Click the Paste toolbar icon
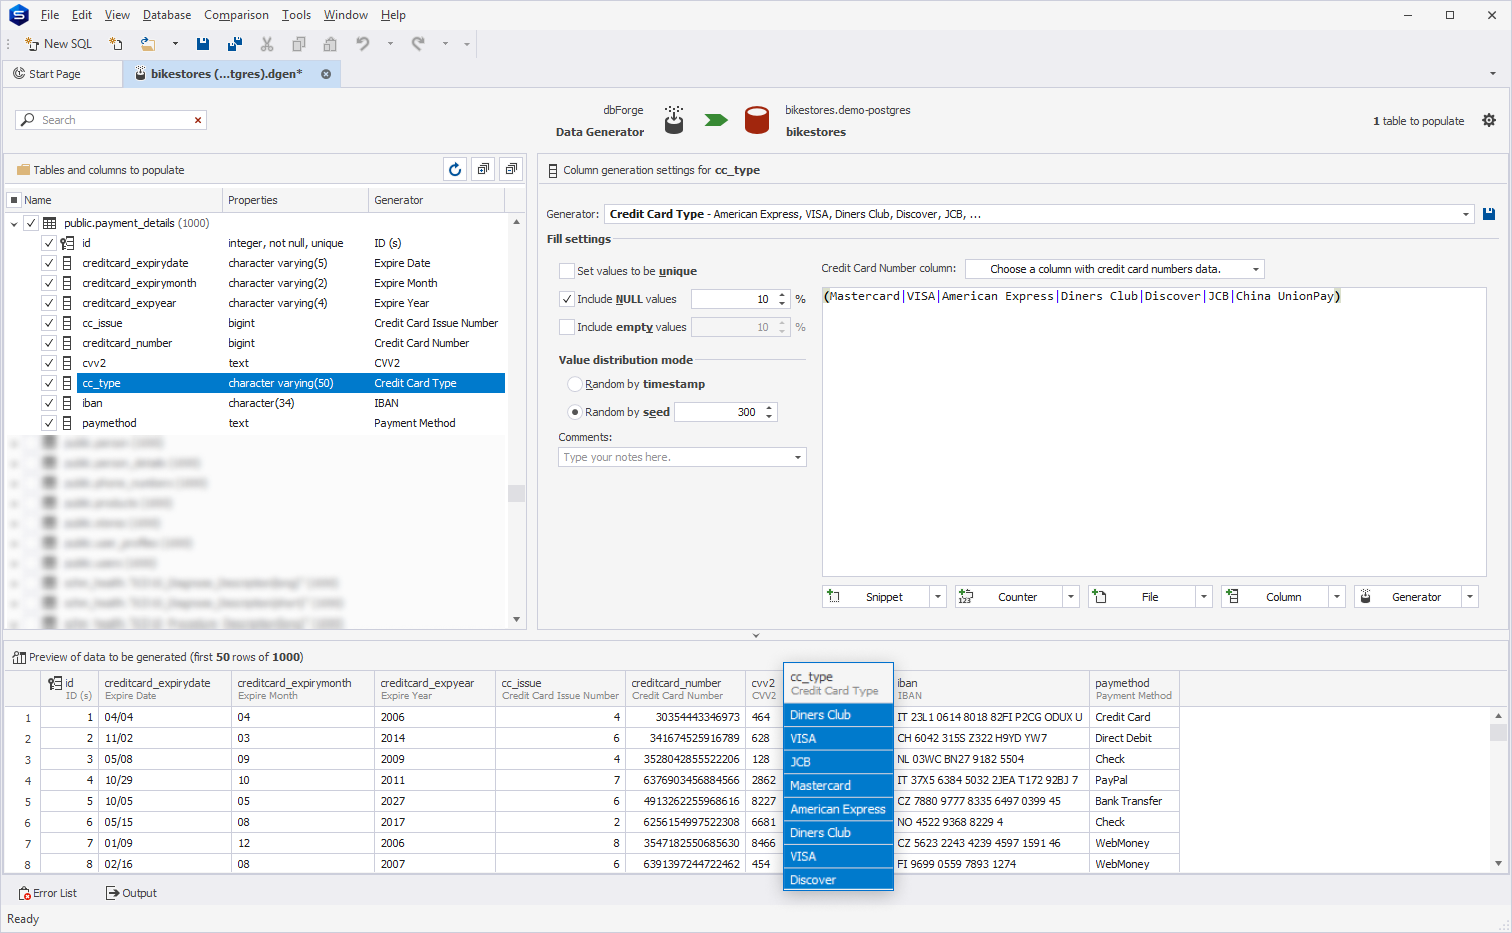This screenshot has height=933, width=1512. tap(330, 44)
